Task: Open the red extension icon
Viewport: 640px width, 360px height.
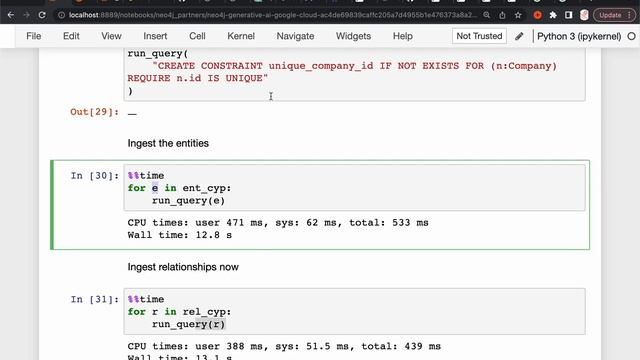Action: (538, 15)
